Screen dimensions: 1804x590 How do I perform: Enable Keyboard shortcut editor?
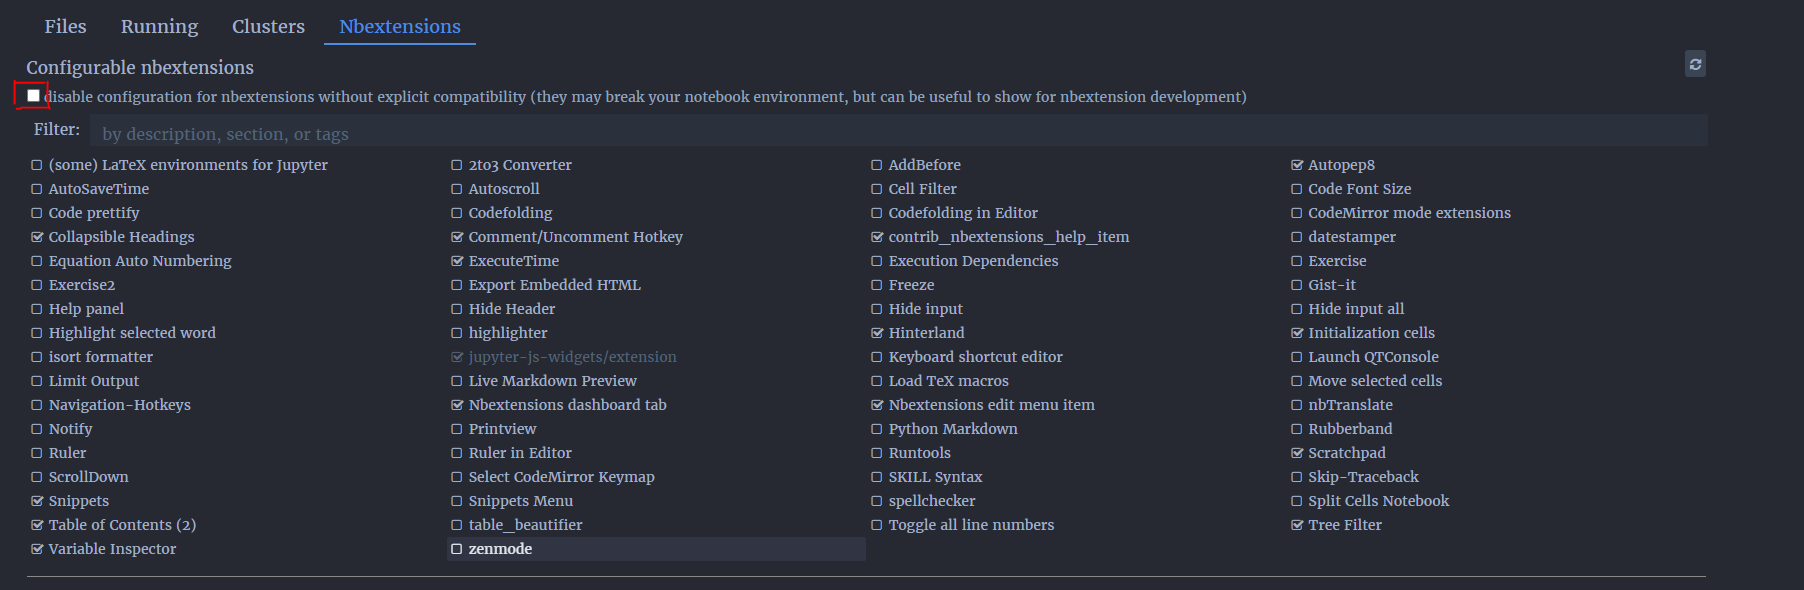877,357
